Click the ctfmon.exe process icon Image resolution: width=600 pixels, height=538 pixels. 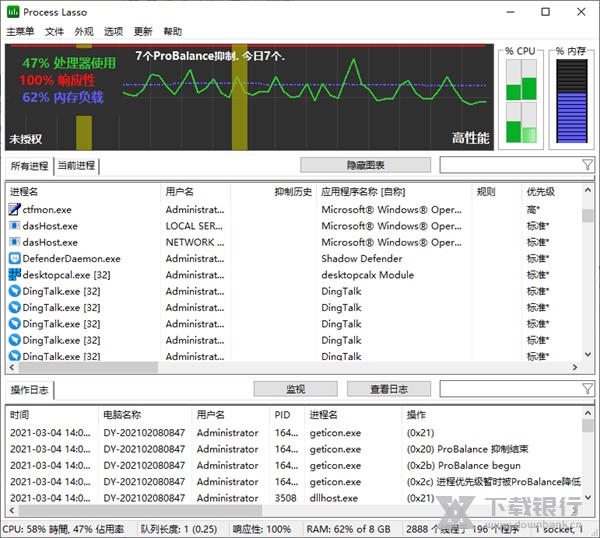[x=14, y=210]
